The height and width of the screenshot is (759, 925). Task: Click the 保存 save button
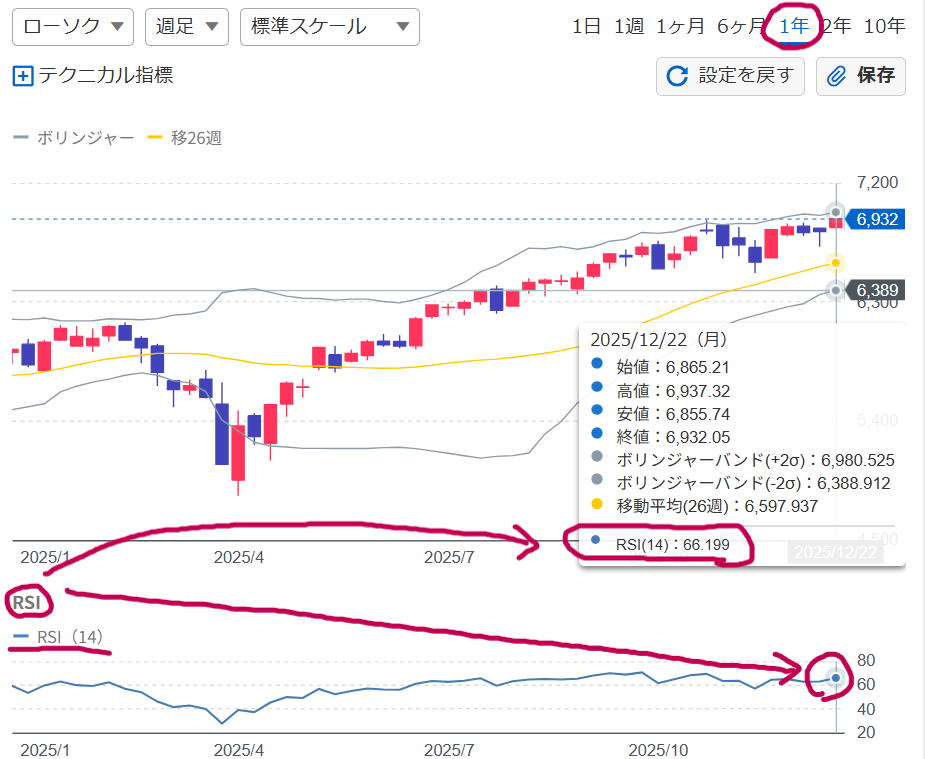pyautogui.click(x=861, y=76)
